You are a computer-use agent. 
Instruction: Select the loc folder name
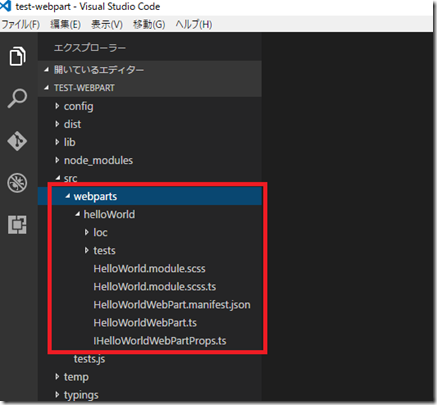(x=100, y=232)
